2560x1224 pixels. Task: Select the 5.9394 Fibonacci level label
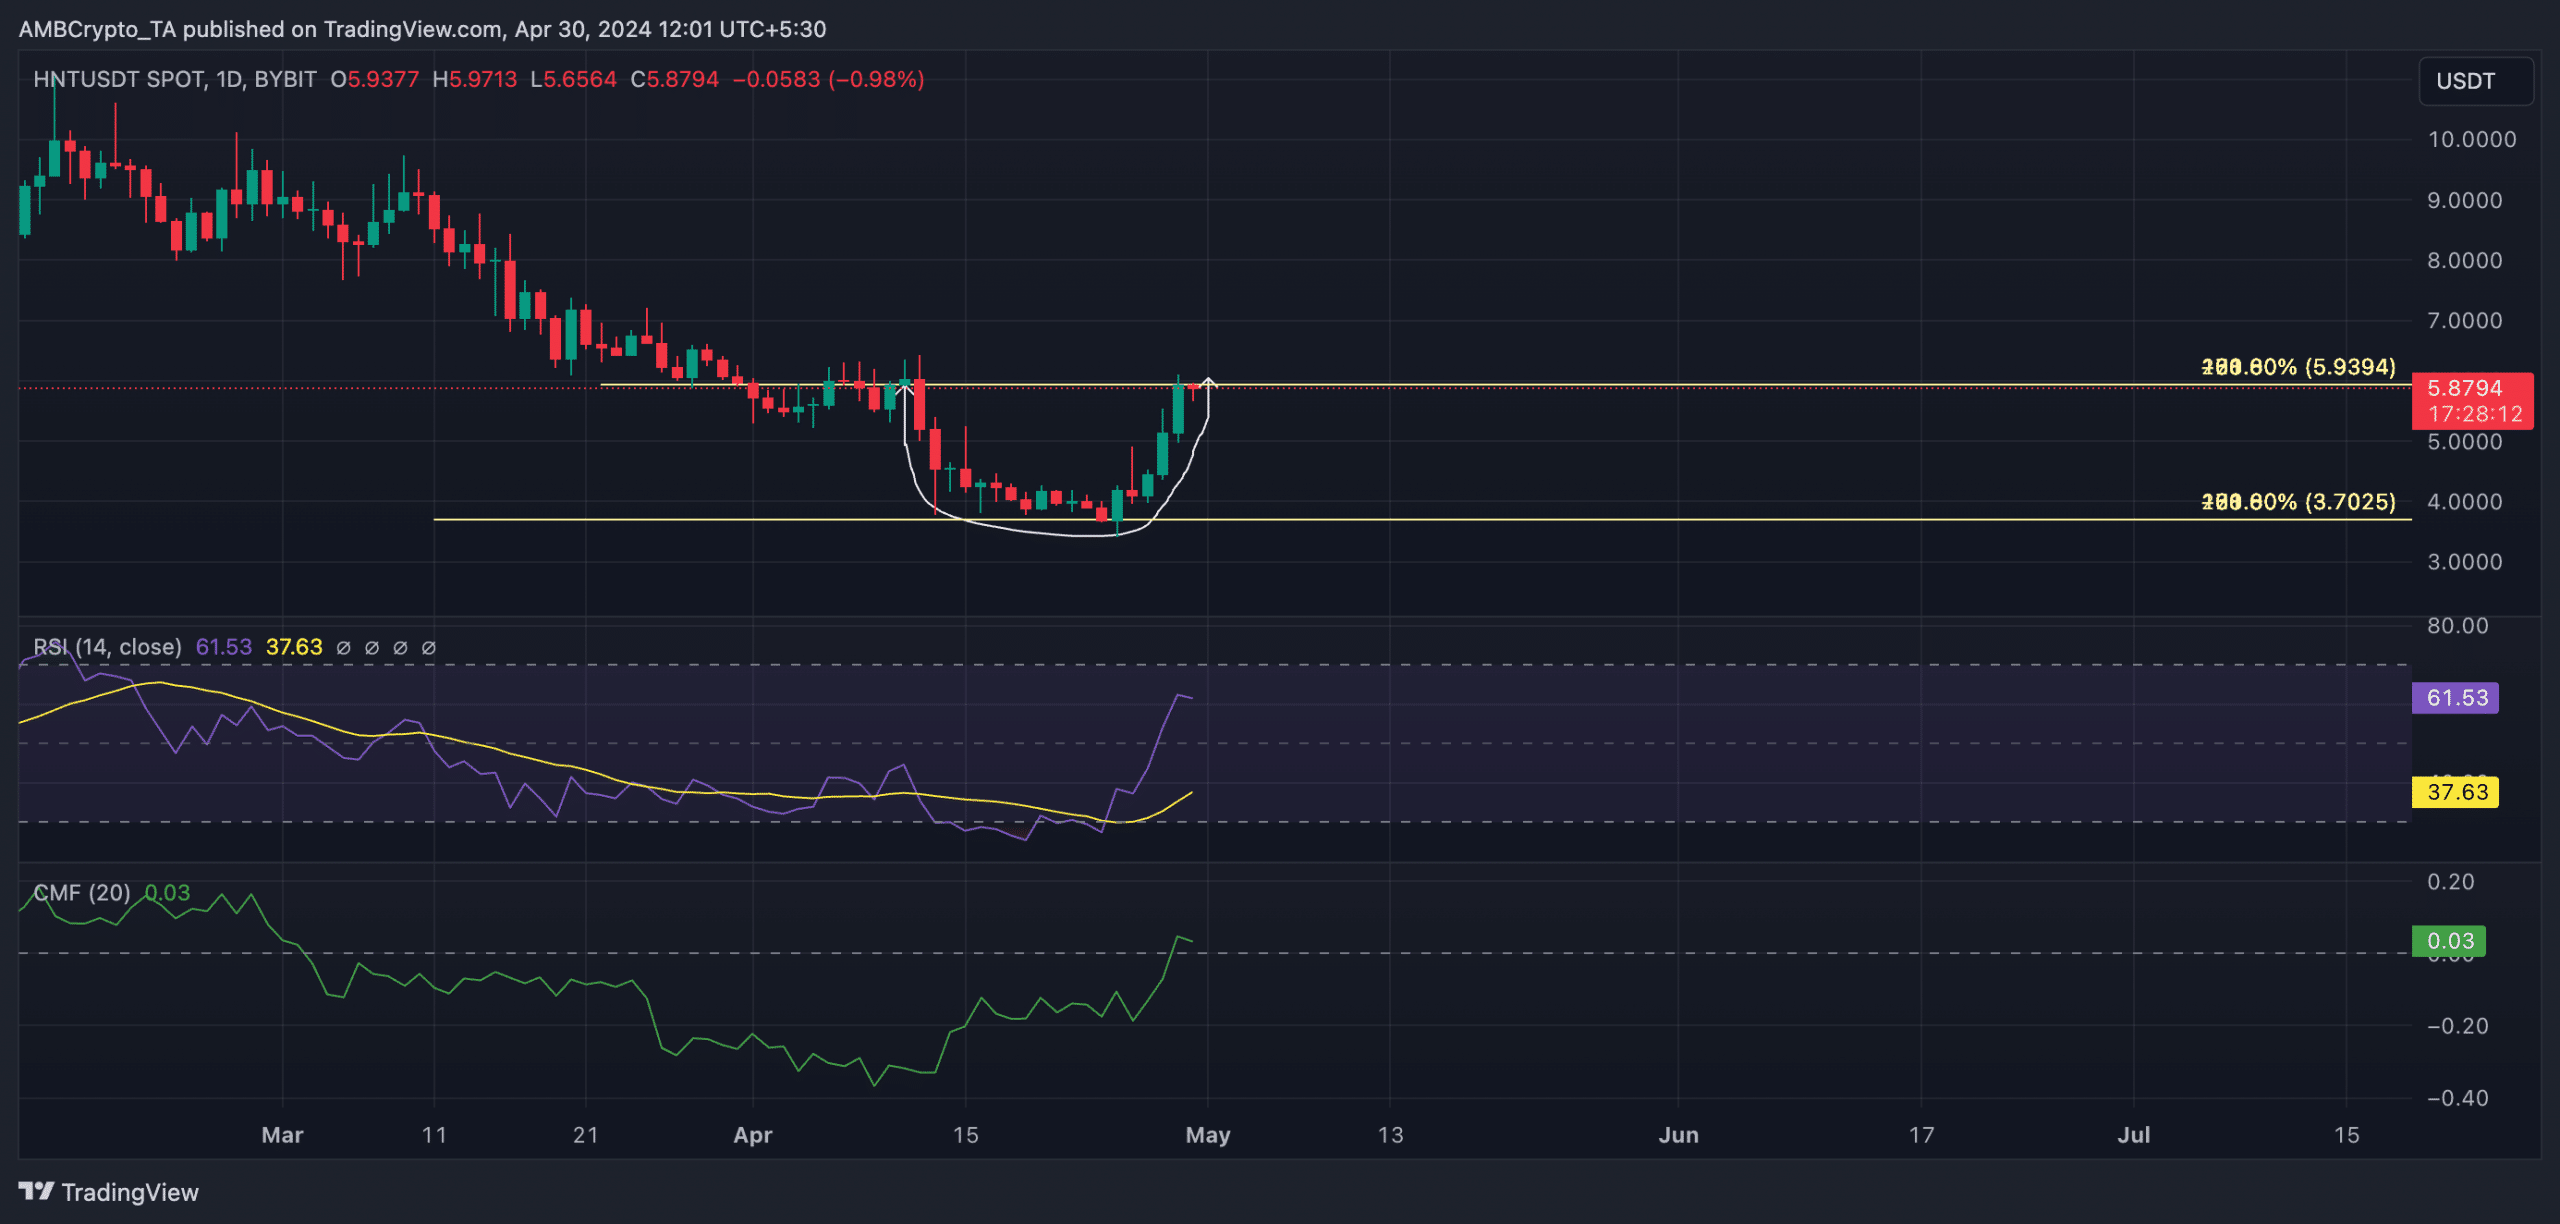[x=2298, y=367]
